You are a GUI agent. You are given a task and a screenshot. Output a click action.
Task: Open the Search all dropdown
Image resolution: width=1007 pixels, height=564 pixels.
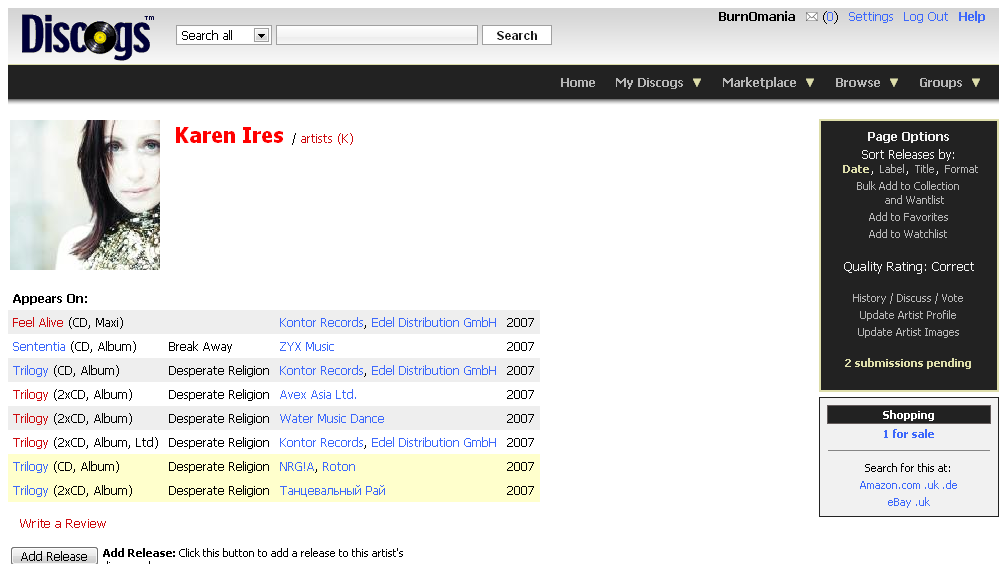(x=223, y=35)
